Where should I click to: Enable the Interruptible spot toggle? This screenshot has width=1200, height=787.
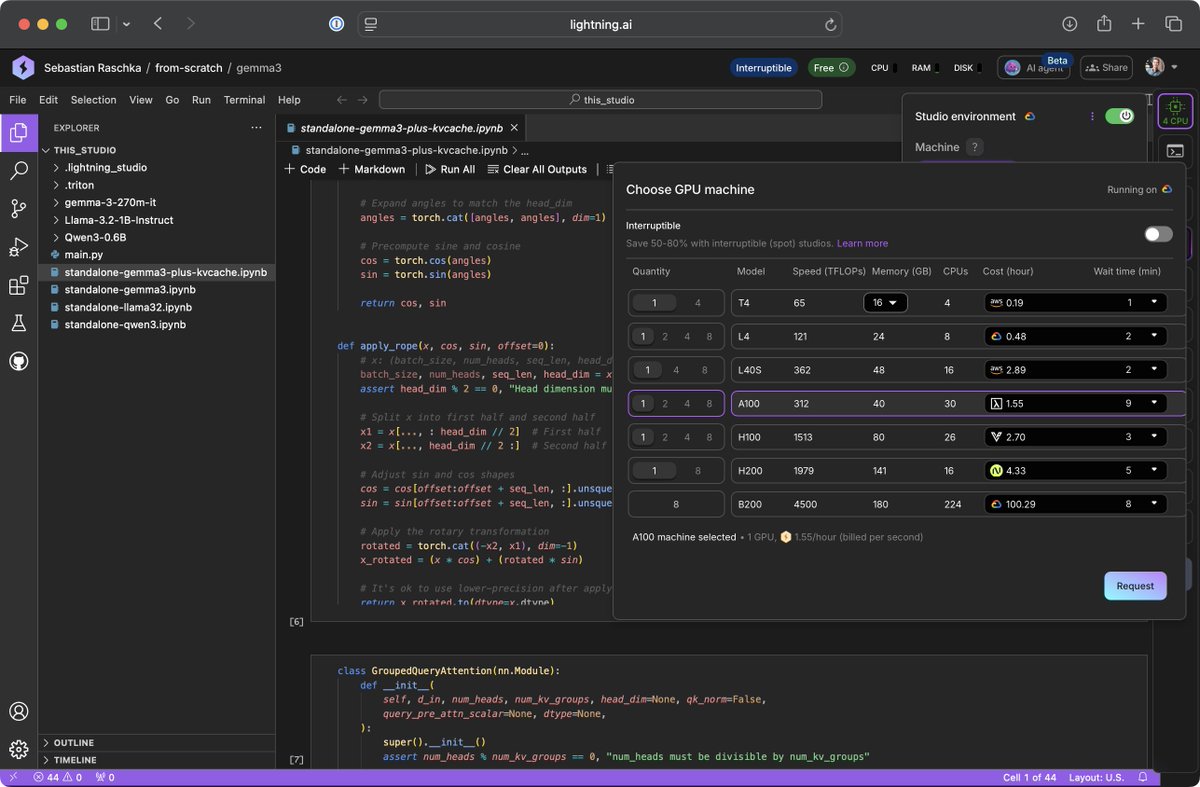[x=1158, y=234]
